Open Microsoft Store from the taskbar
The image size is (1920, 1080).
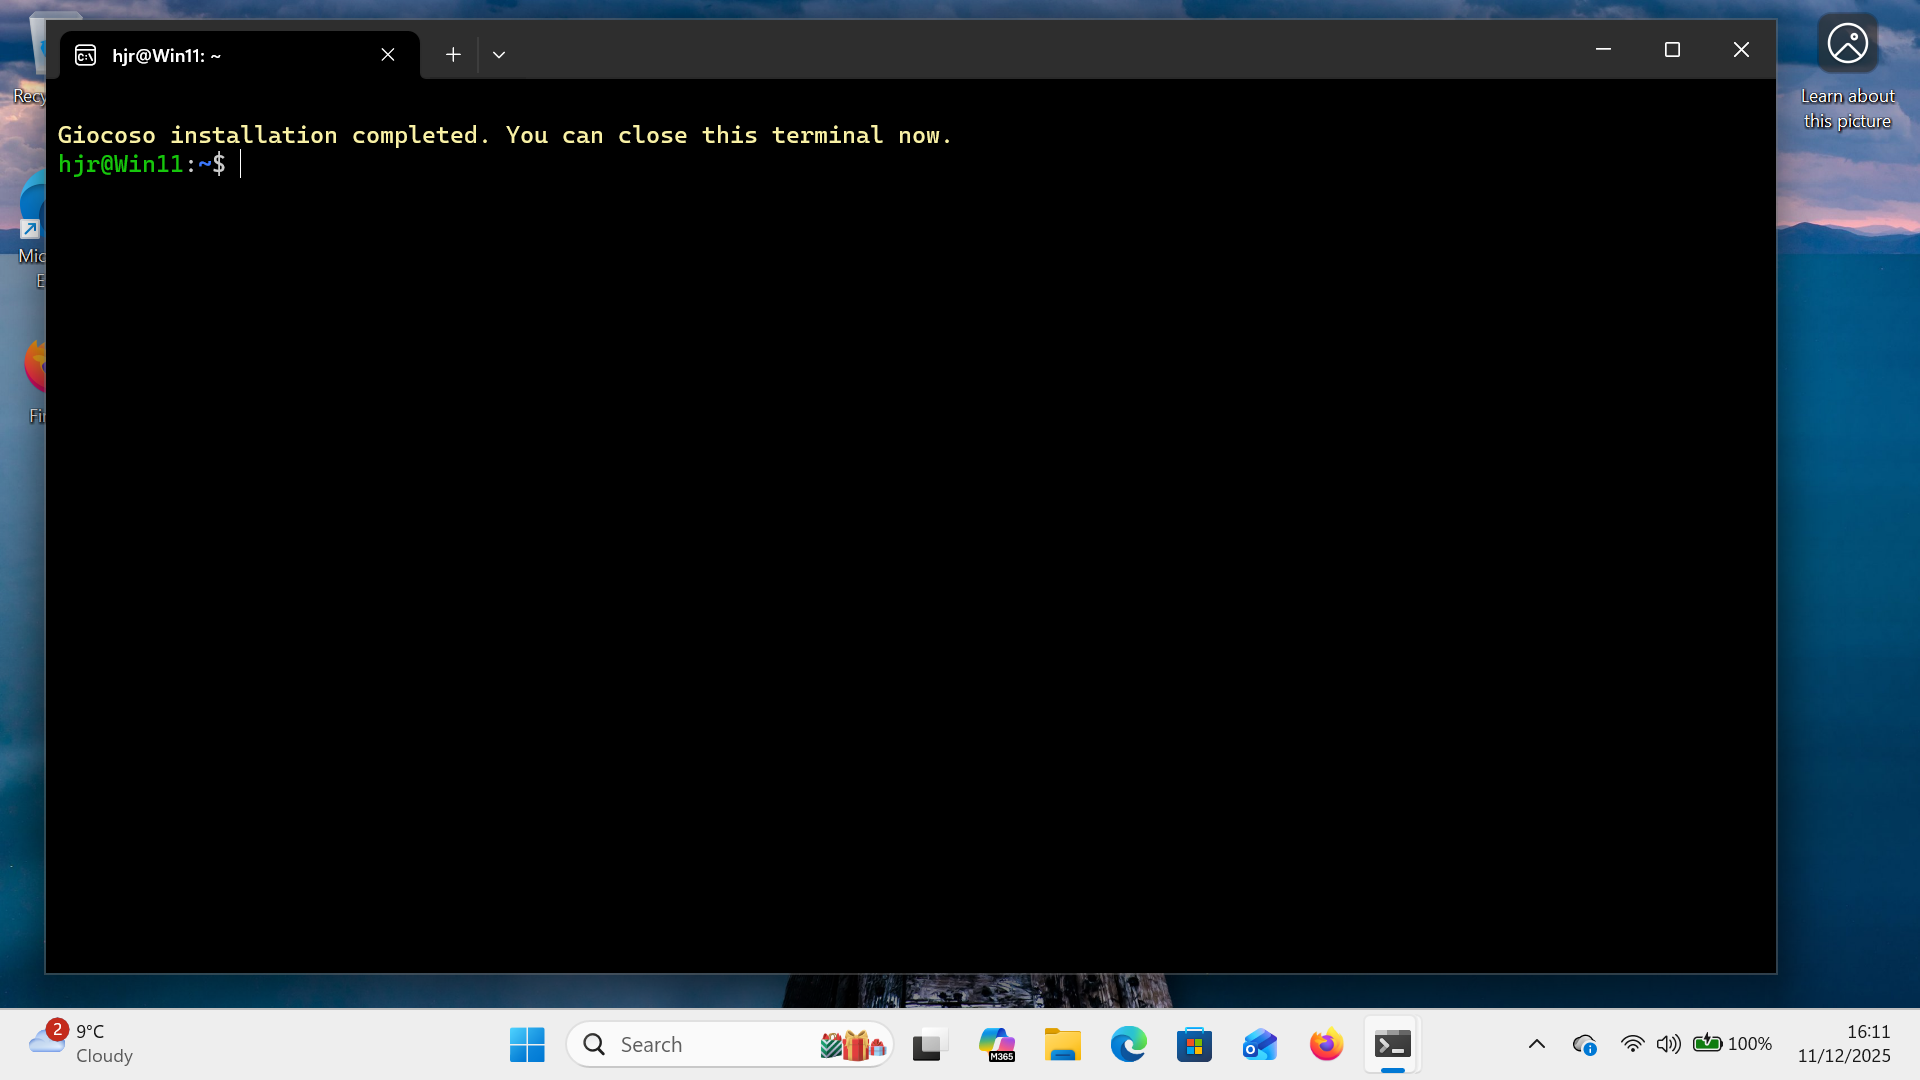tap(1194, 1044)
